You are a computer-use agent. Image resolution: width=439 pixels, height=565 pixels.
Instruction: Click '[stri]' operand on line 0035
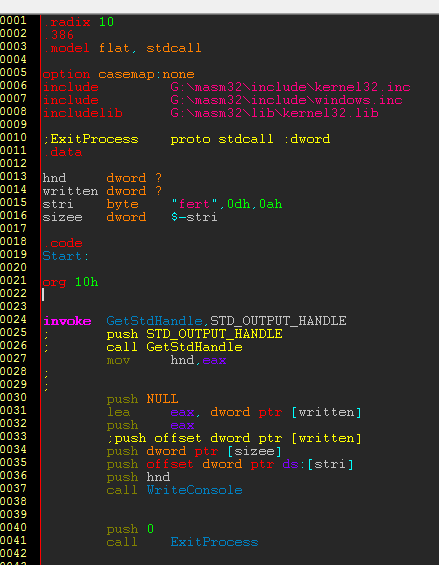tap(330, 464)
